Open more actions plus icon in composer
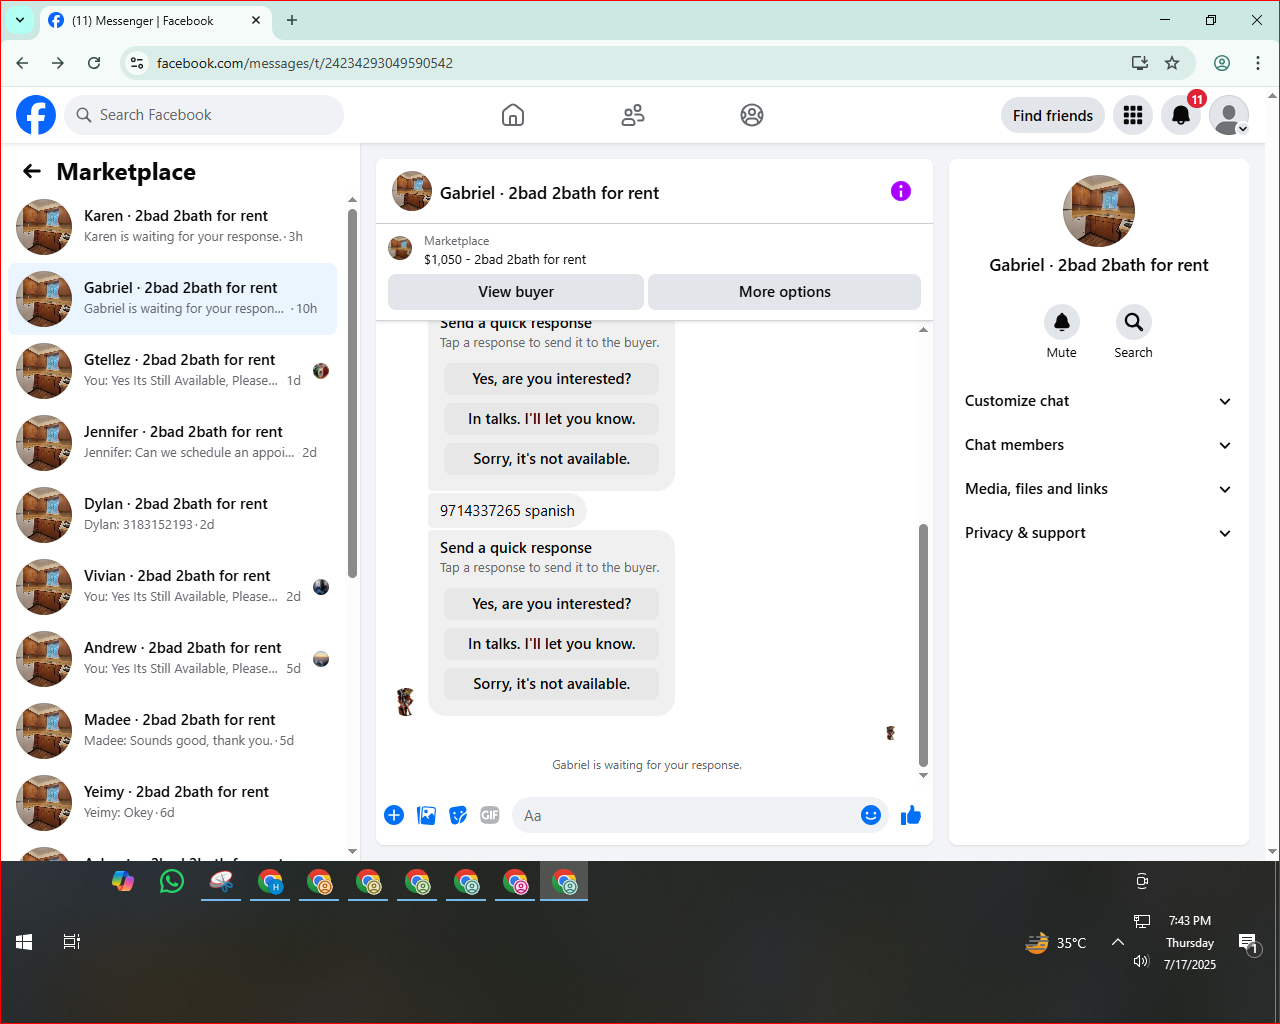 point(394,815)
